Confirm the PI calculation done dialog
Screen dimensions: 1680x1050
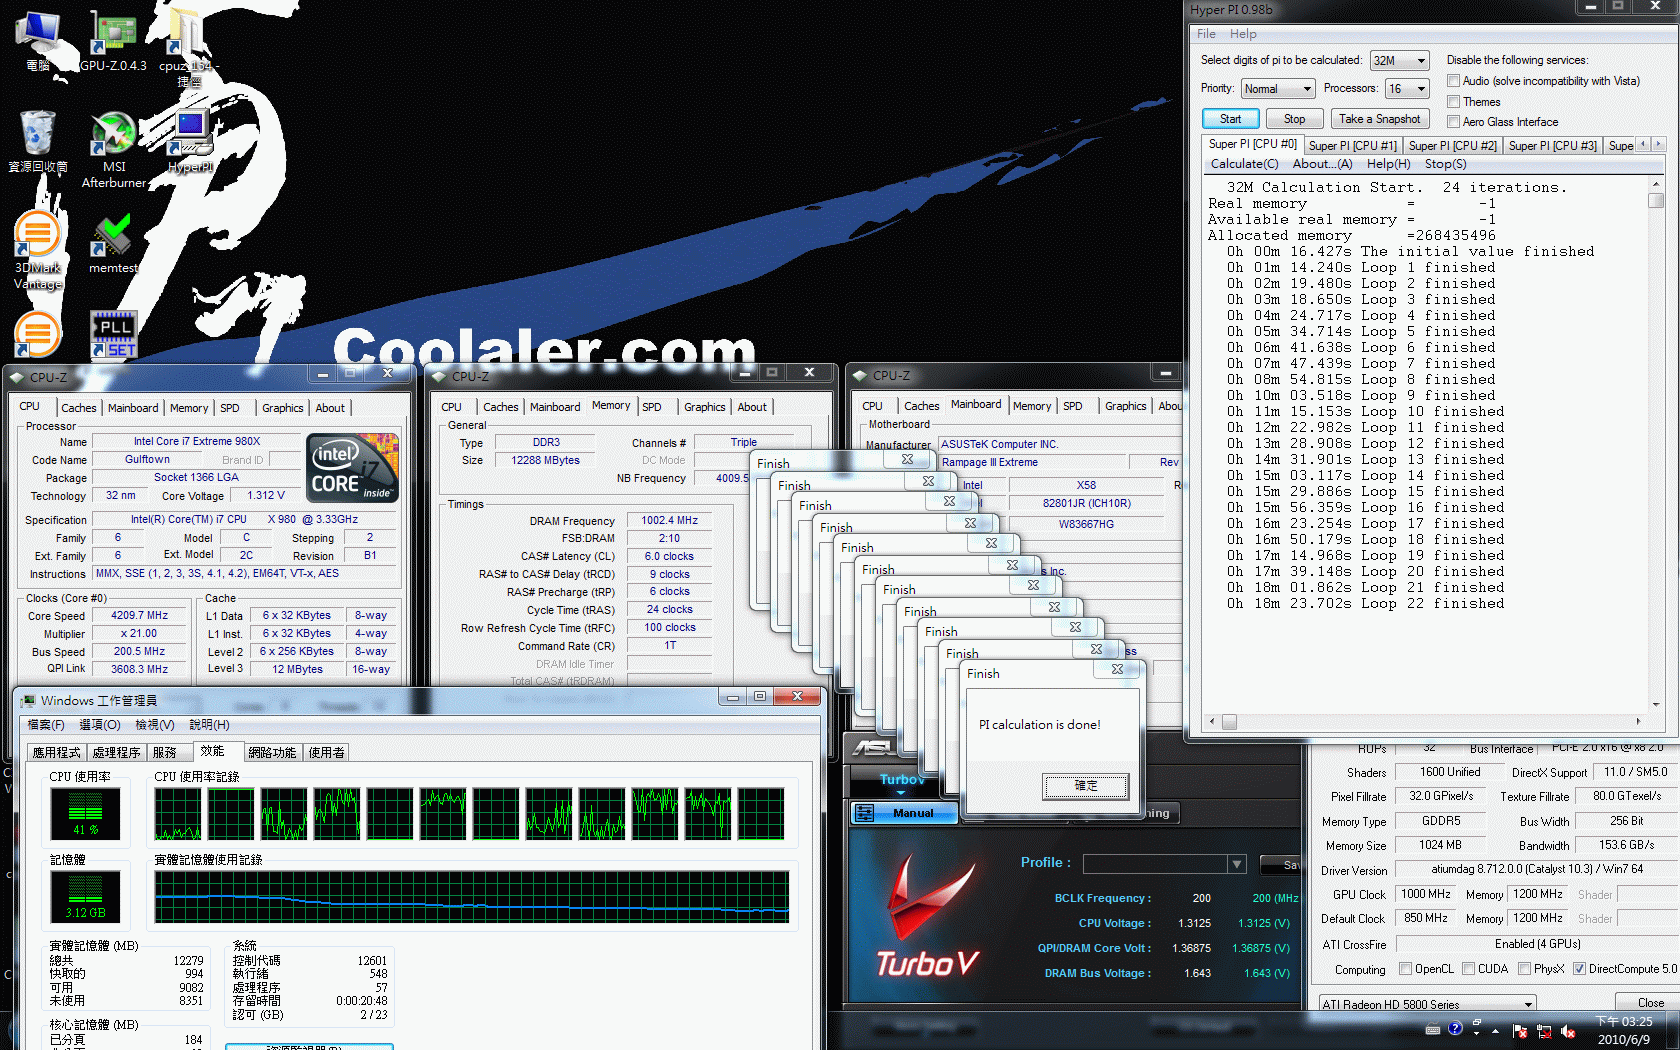(x=1086, y=786)
